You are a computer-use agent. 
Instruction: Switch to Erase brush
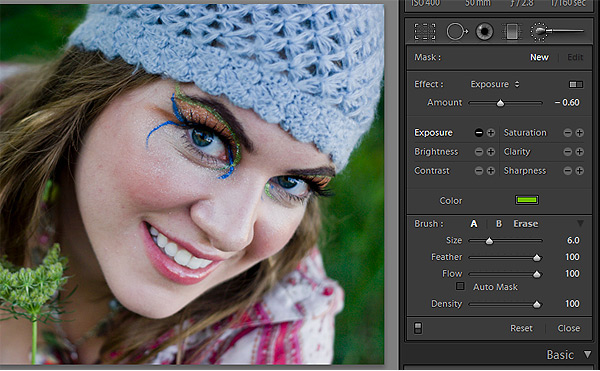pos(526,224)
